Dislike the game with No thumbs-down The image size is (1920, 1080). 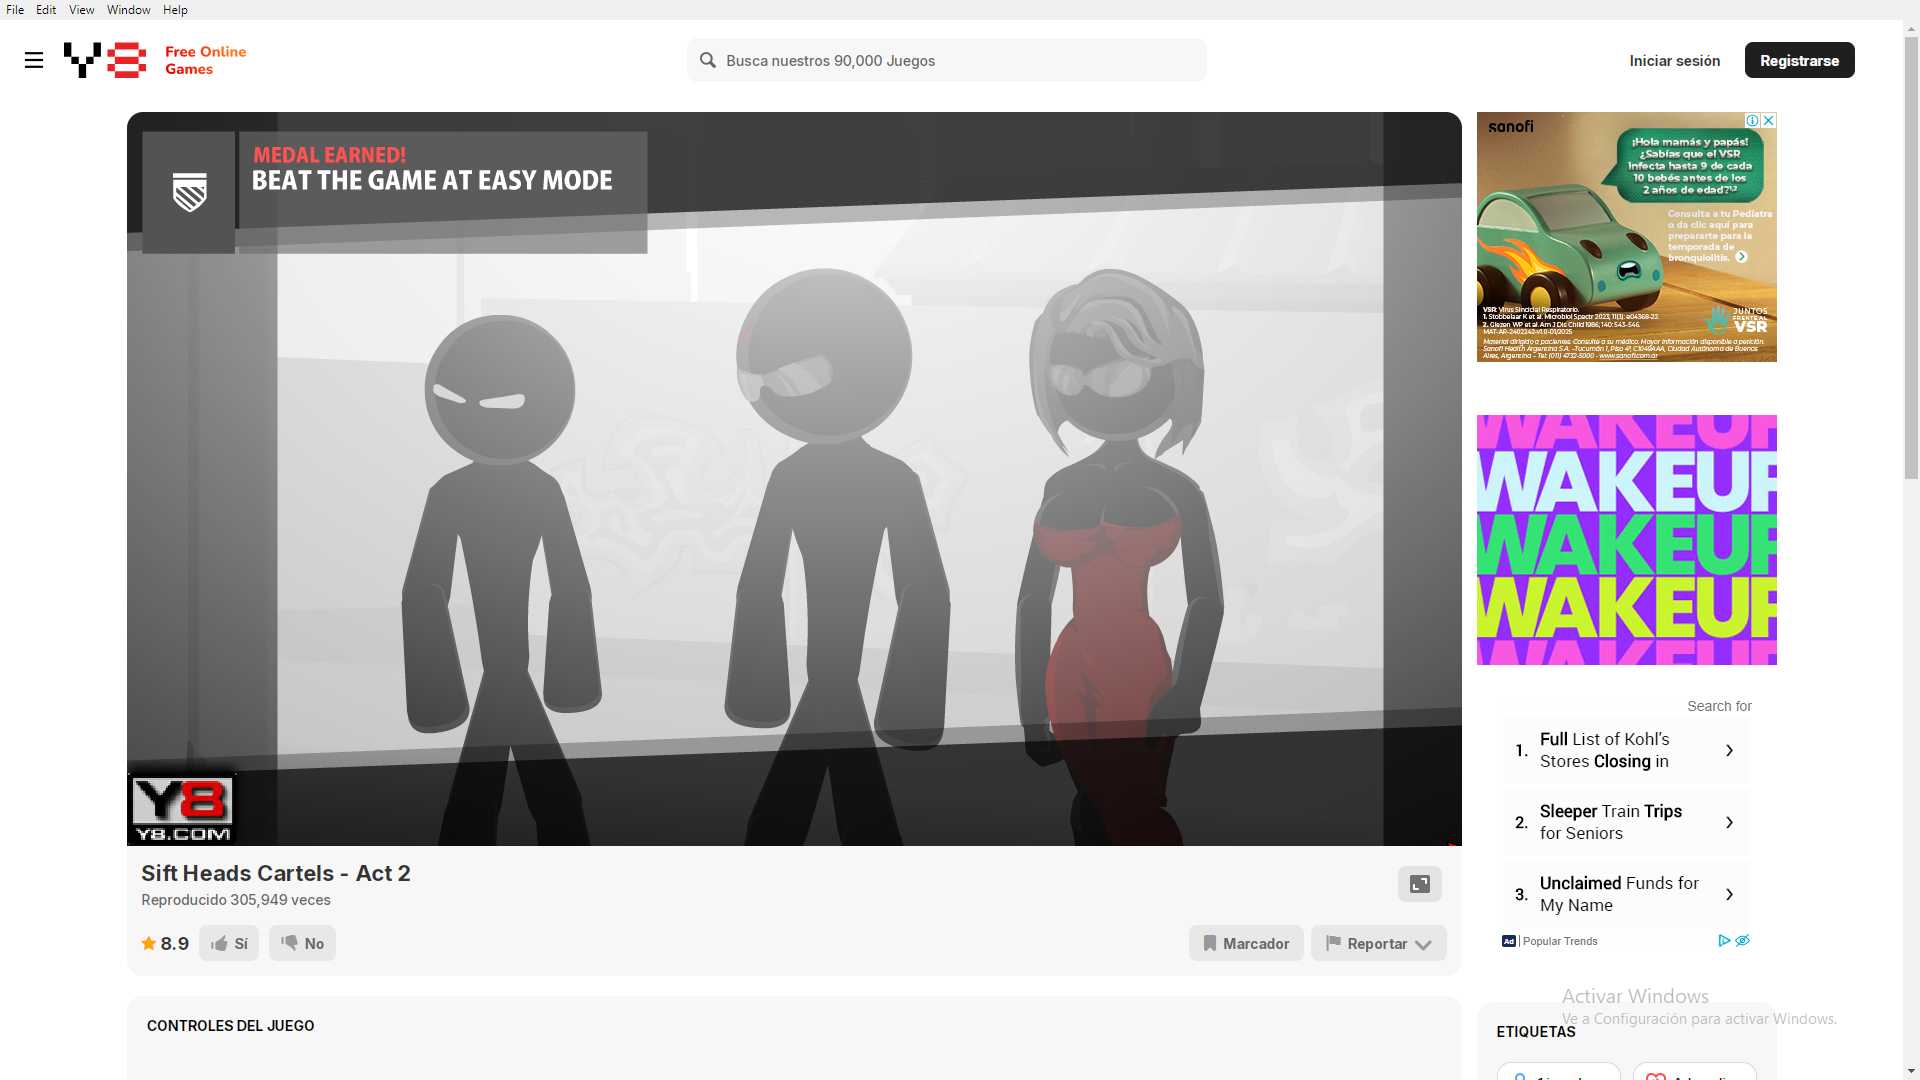[x=302, y=943]
